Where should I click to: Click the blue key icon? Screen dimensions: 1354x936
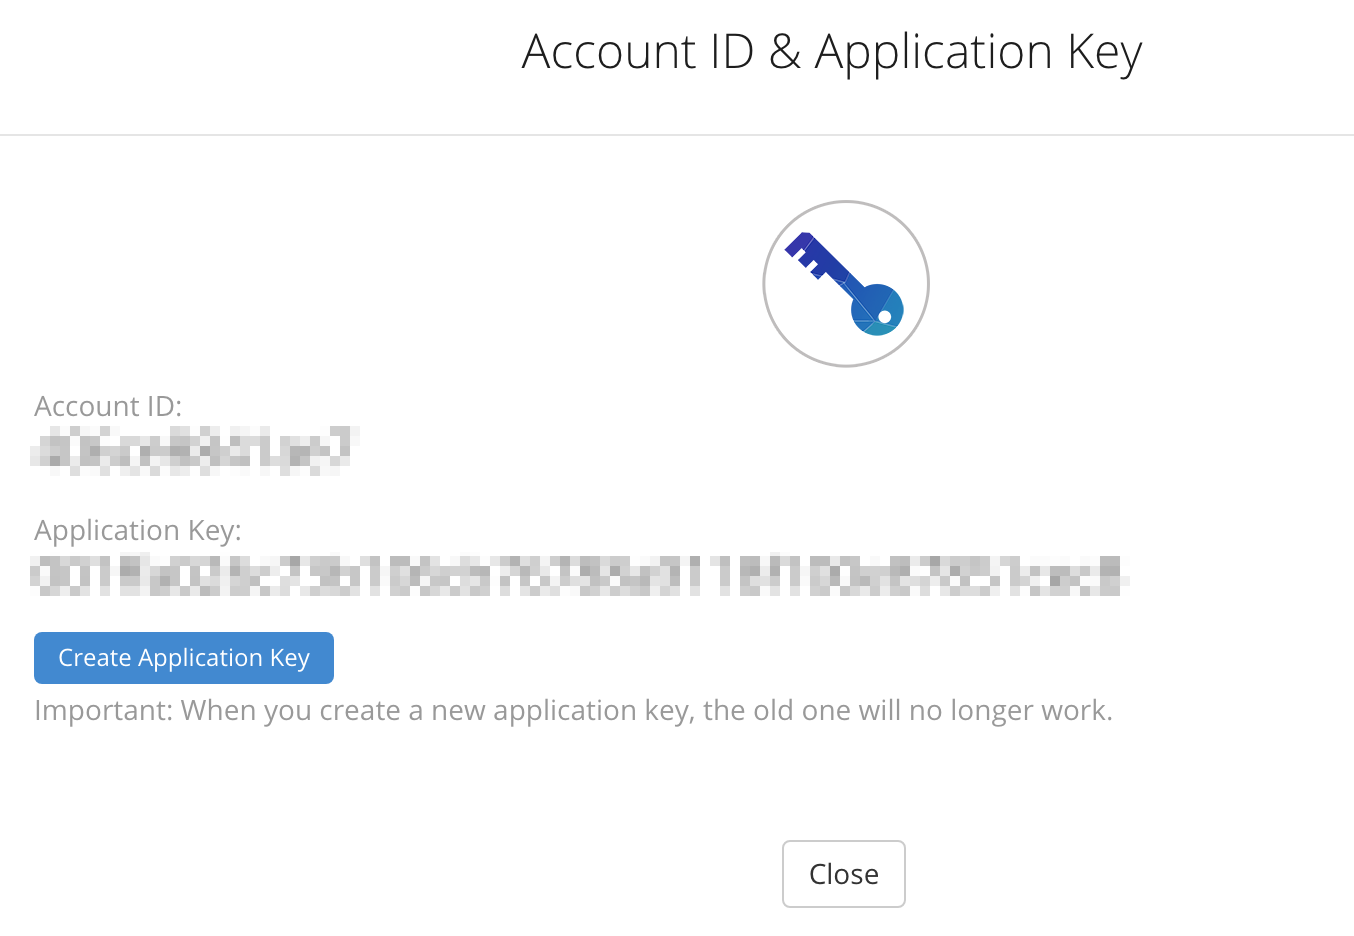[845, 284]
